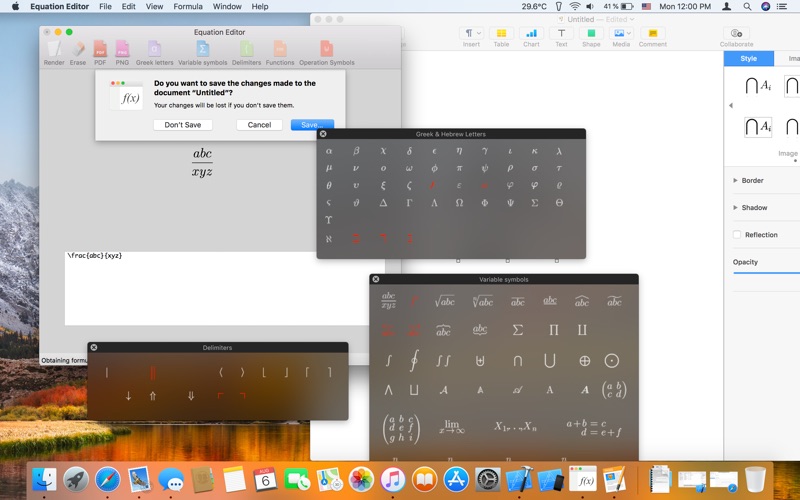Enable the Reflection checkbox
This screenshot has height=500, width=800.
click(x=737, y=235)
